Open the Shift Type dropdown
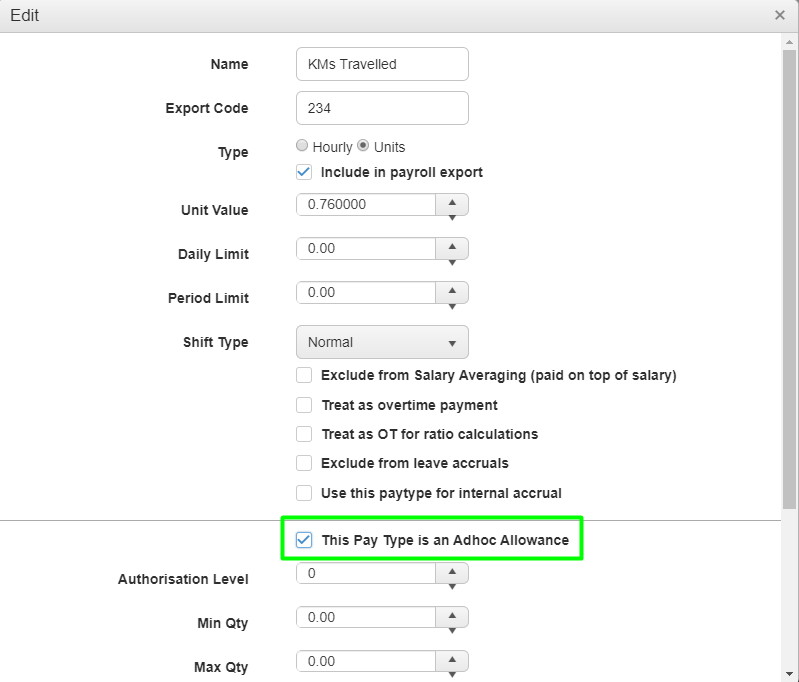Viewport: 799px width, 682px height. tap(382, 342)
